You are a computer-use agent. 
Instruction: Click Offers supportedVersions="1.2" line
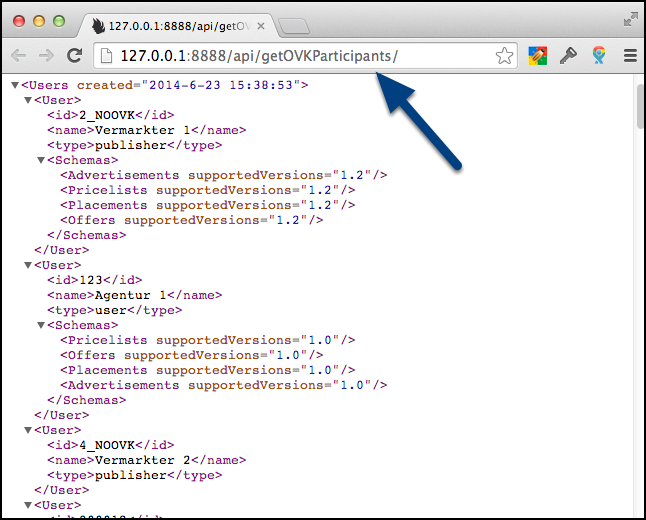[192, 220]
